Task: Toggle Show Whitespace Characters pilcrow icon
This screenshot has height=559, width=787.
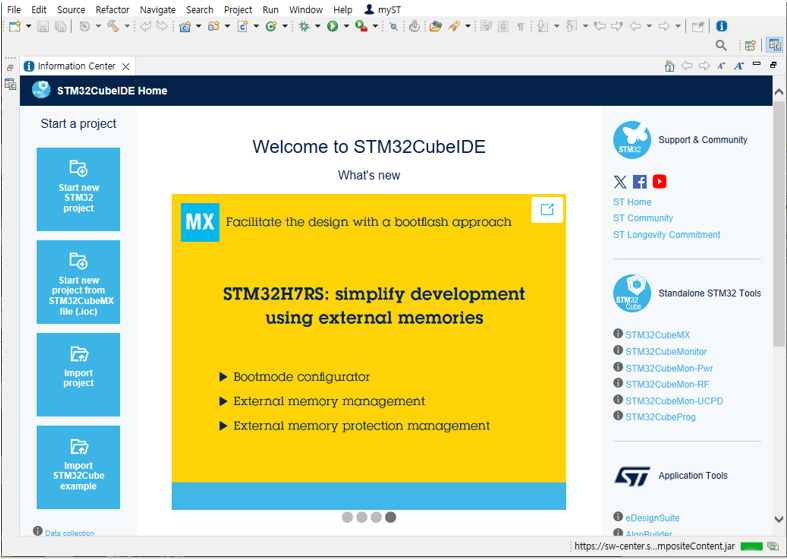Action: (520, 26)
